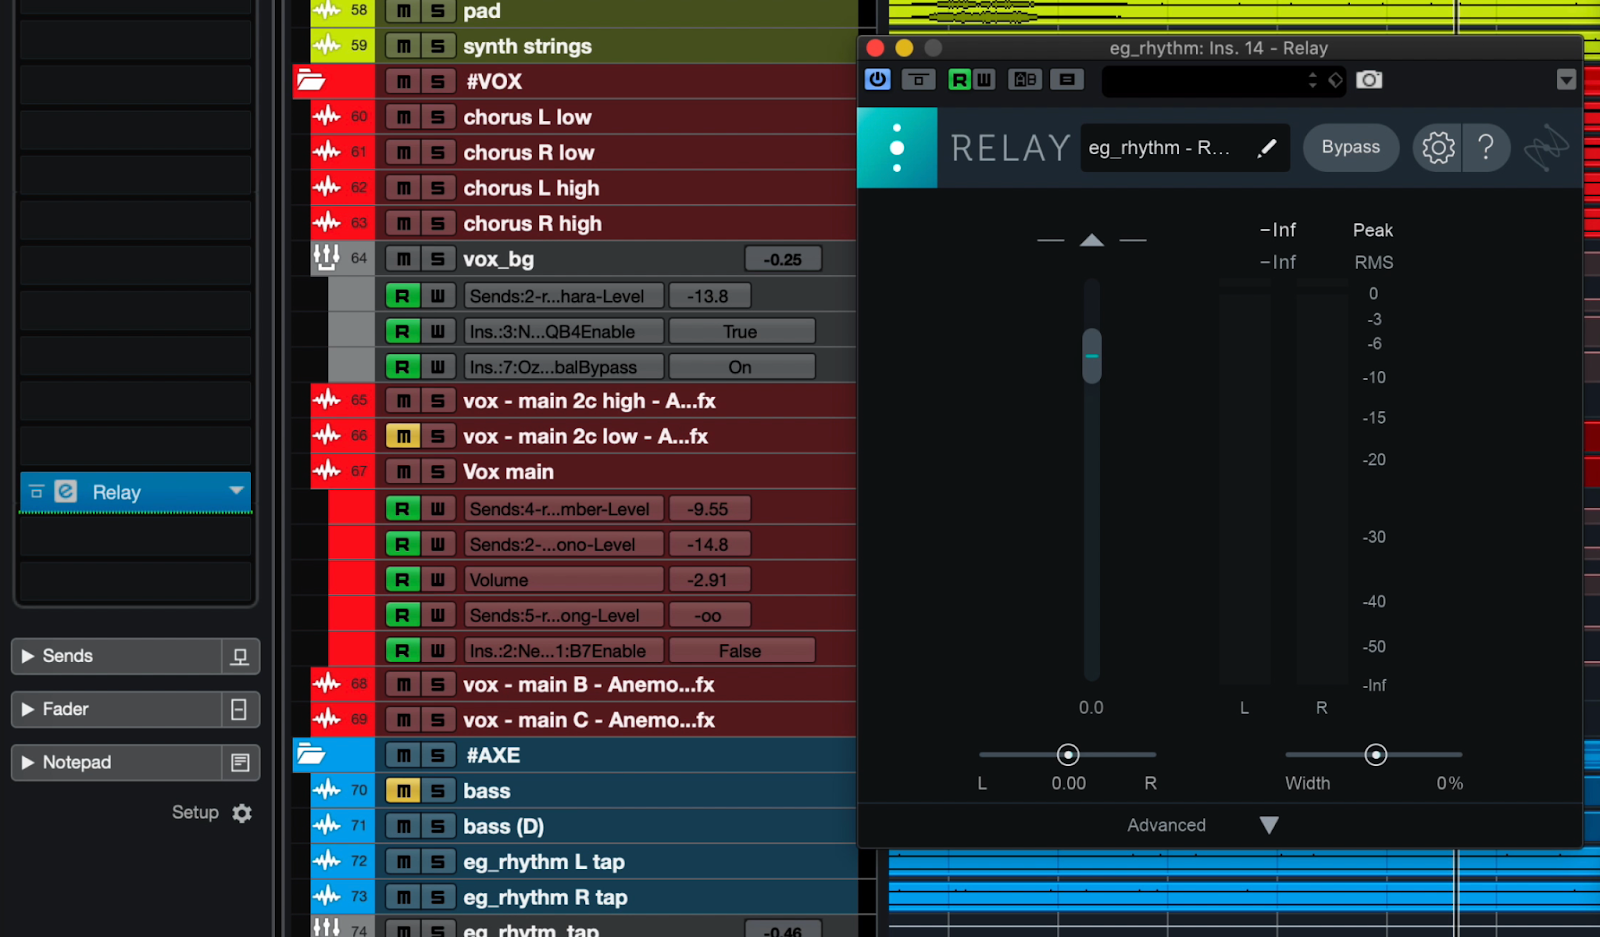Click waveform icon of synth strings track
The image size is (1600, 937).
326,45
